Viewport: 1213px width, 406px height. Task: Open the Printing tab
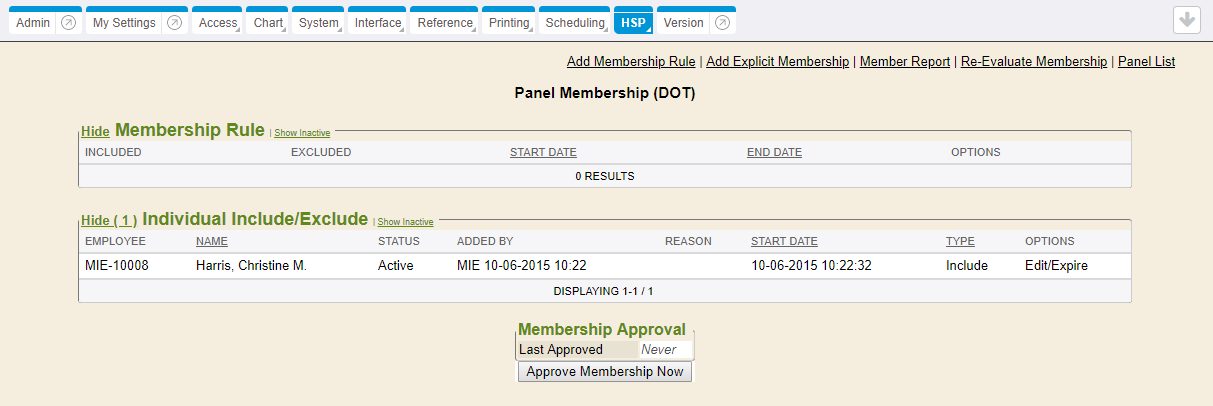coord(508,23)
